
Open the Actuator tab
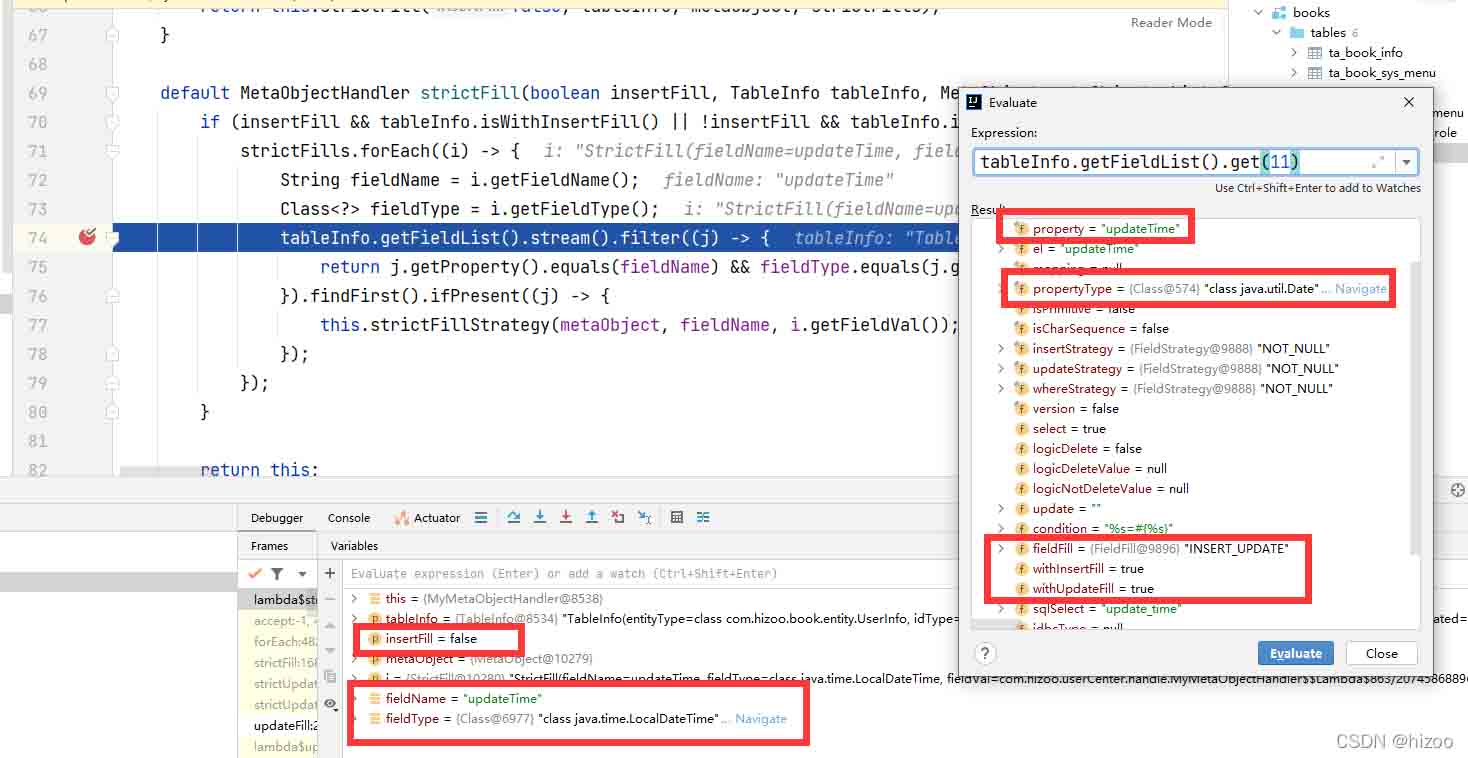[x=428, y=518]
